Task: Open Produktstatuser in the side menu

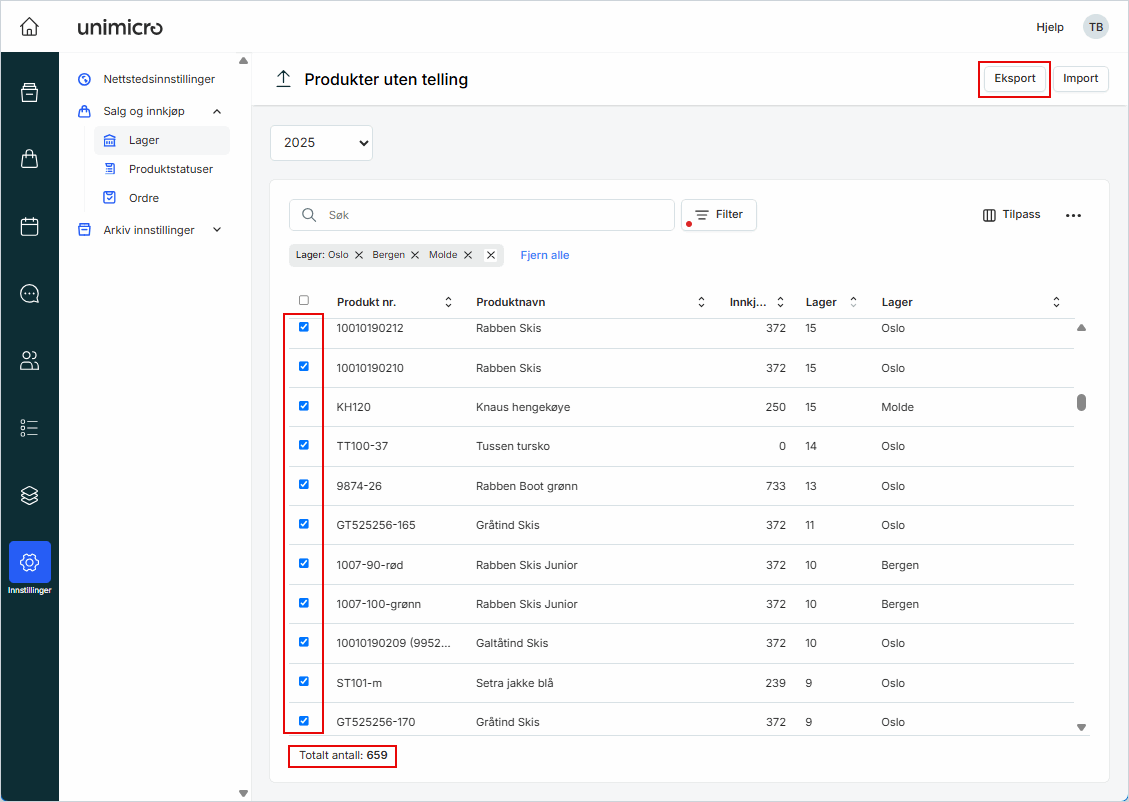Action: click(170, 169)
